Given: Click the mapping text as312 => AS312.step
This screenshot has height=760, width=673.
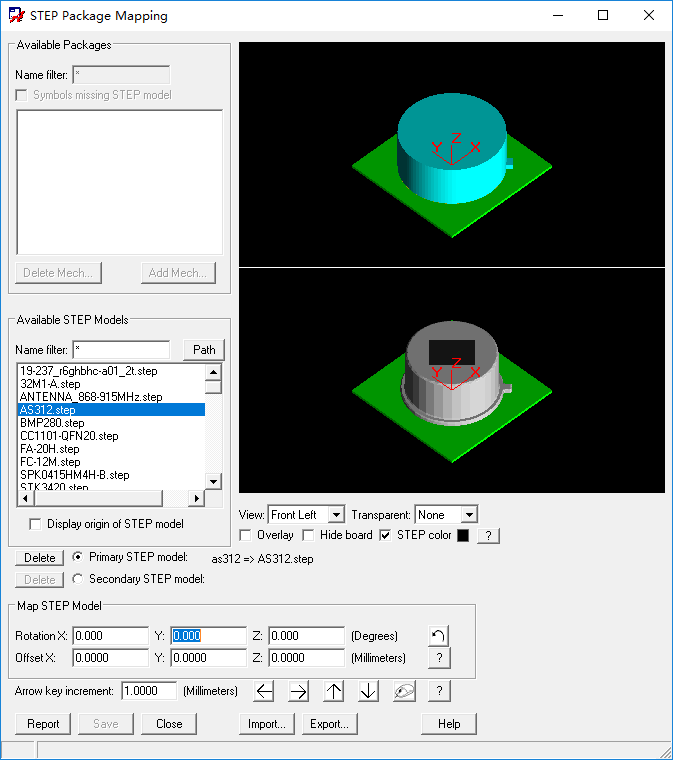Looking at the screenshot, I should [x=262, y=559].
